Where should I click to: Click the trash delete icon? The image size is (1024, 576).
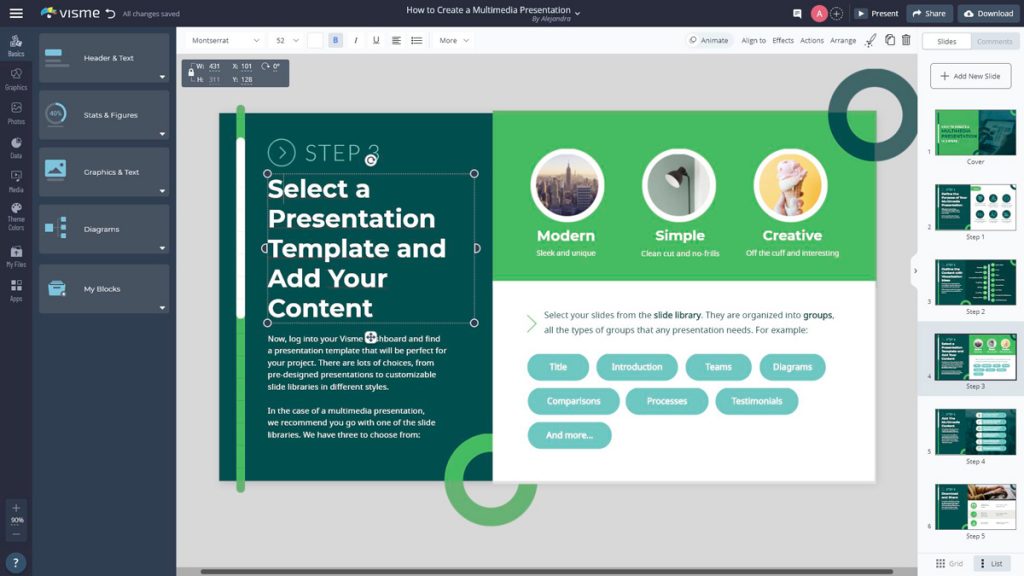(906, 40)
